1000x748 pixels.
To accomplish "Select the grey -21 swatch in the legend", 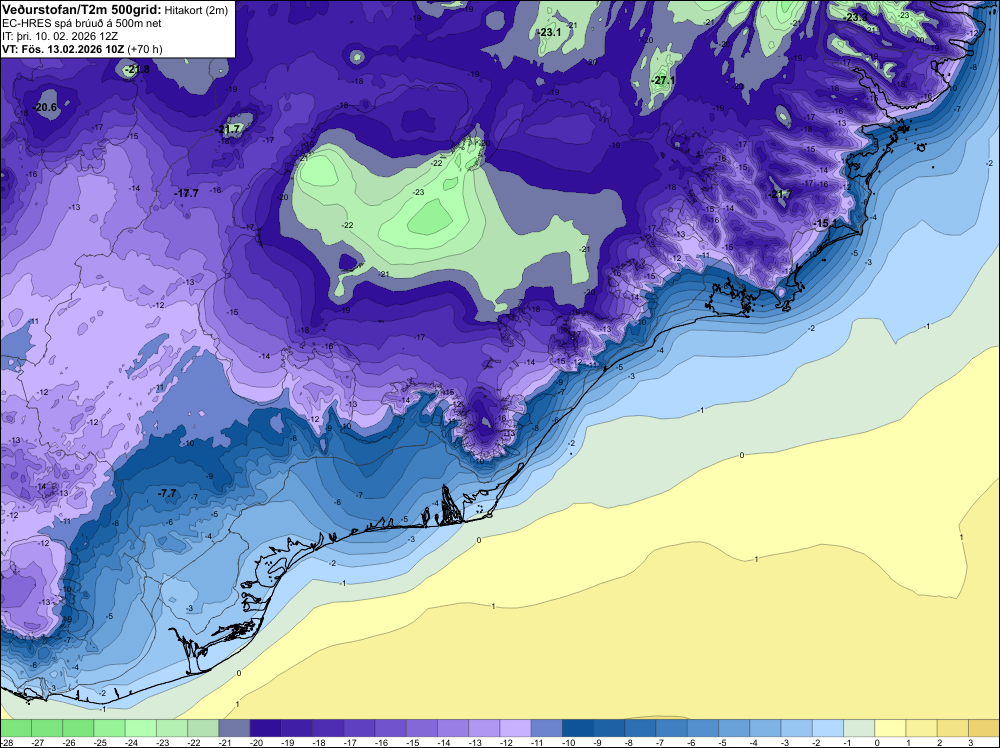I will click(x=234, y=728).
